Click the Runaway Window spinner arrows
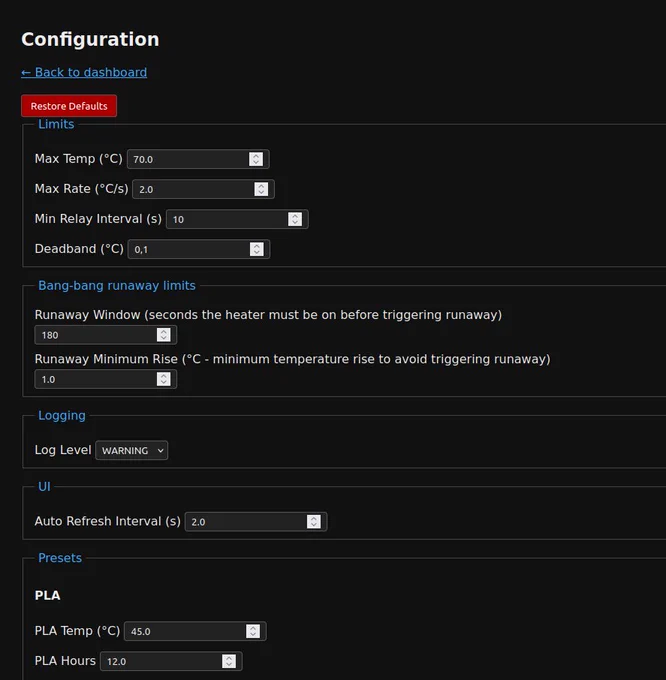The image size is (666, 680). coord(163,334)
